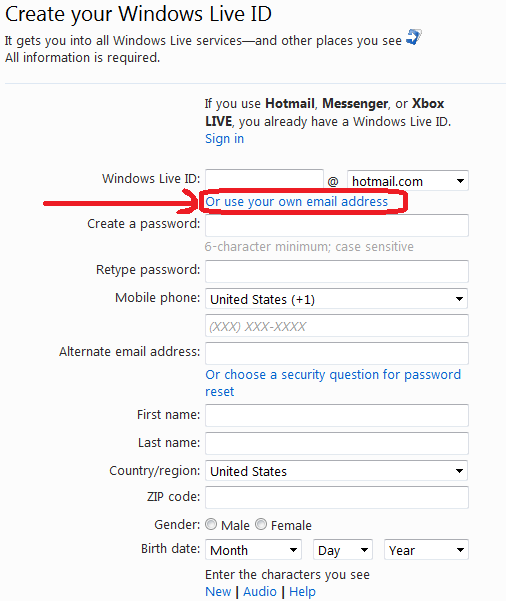Screen dimensions: 506x601
Task: Open the hotmail.com domain dropdown
Action: tap(407, 181)
